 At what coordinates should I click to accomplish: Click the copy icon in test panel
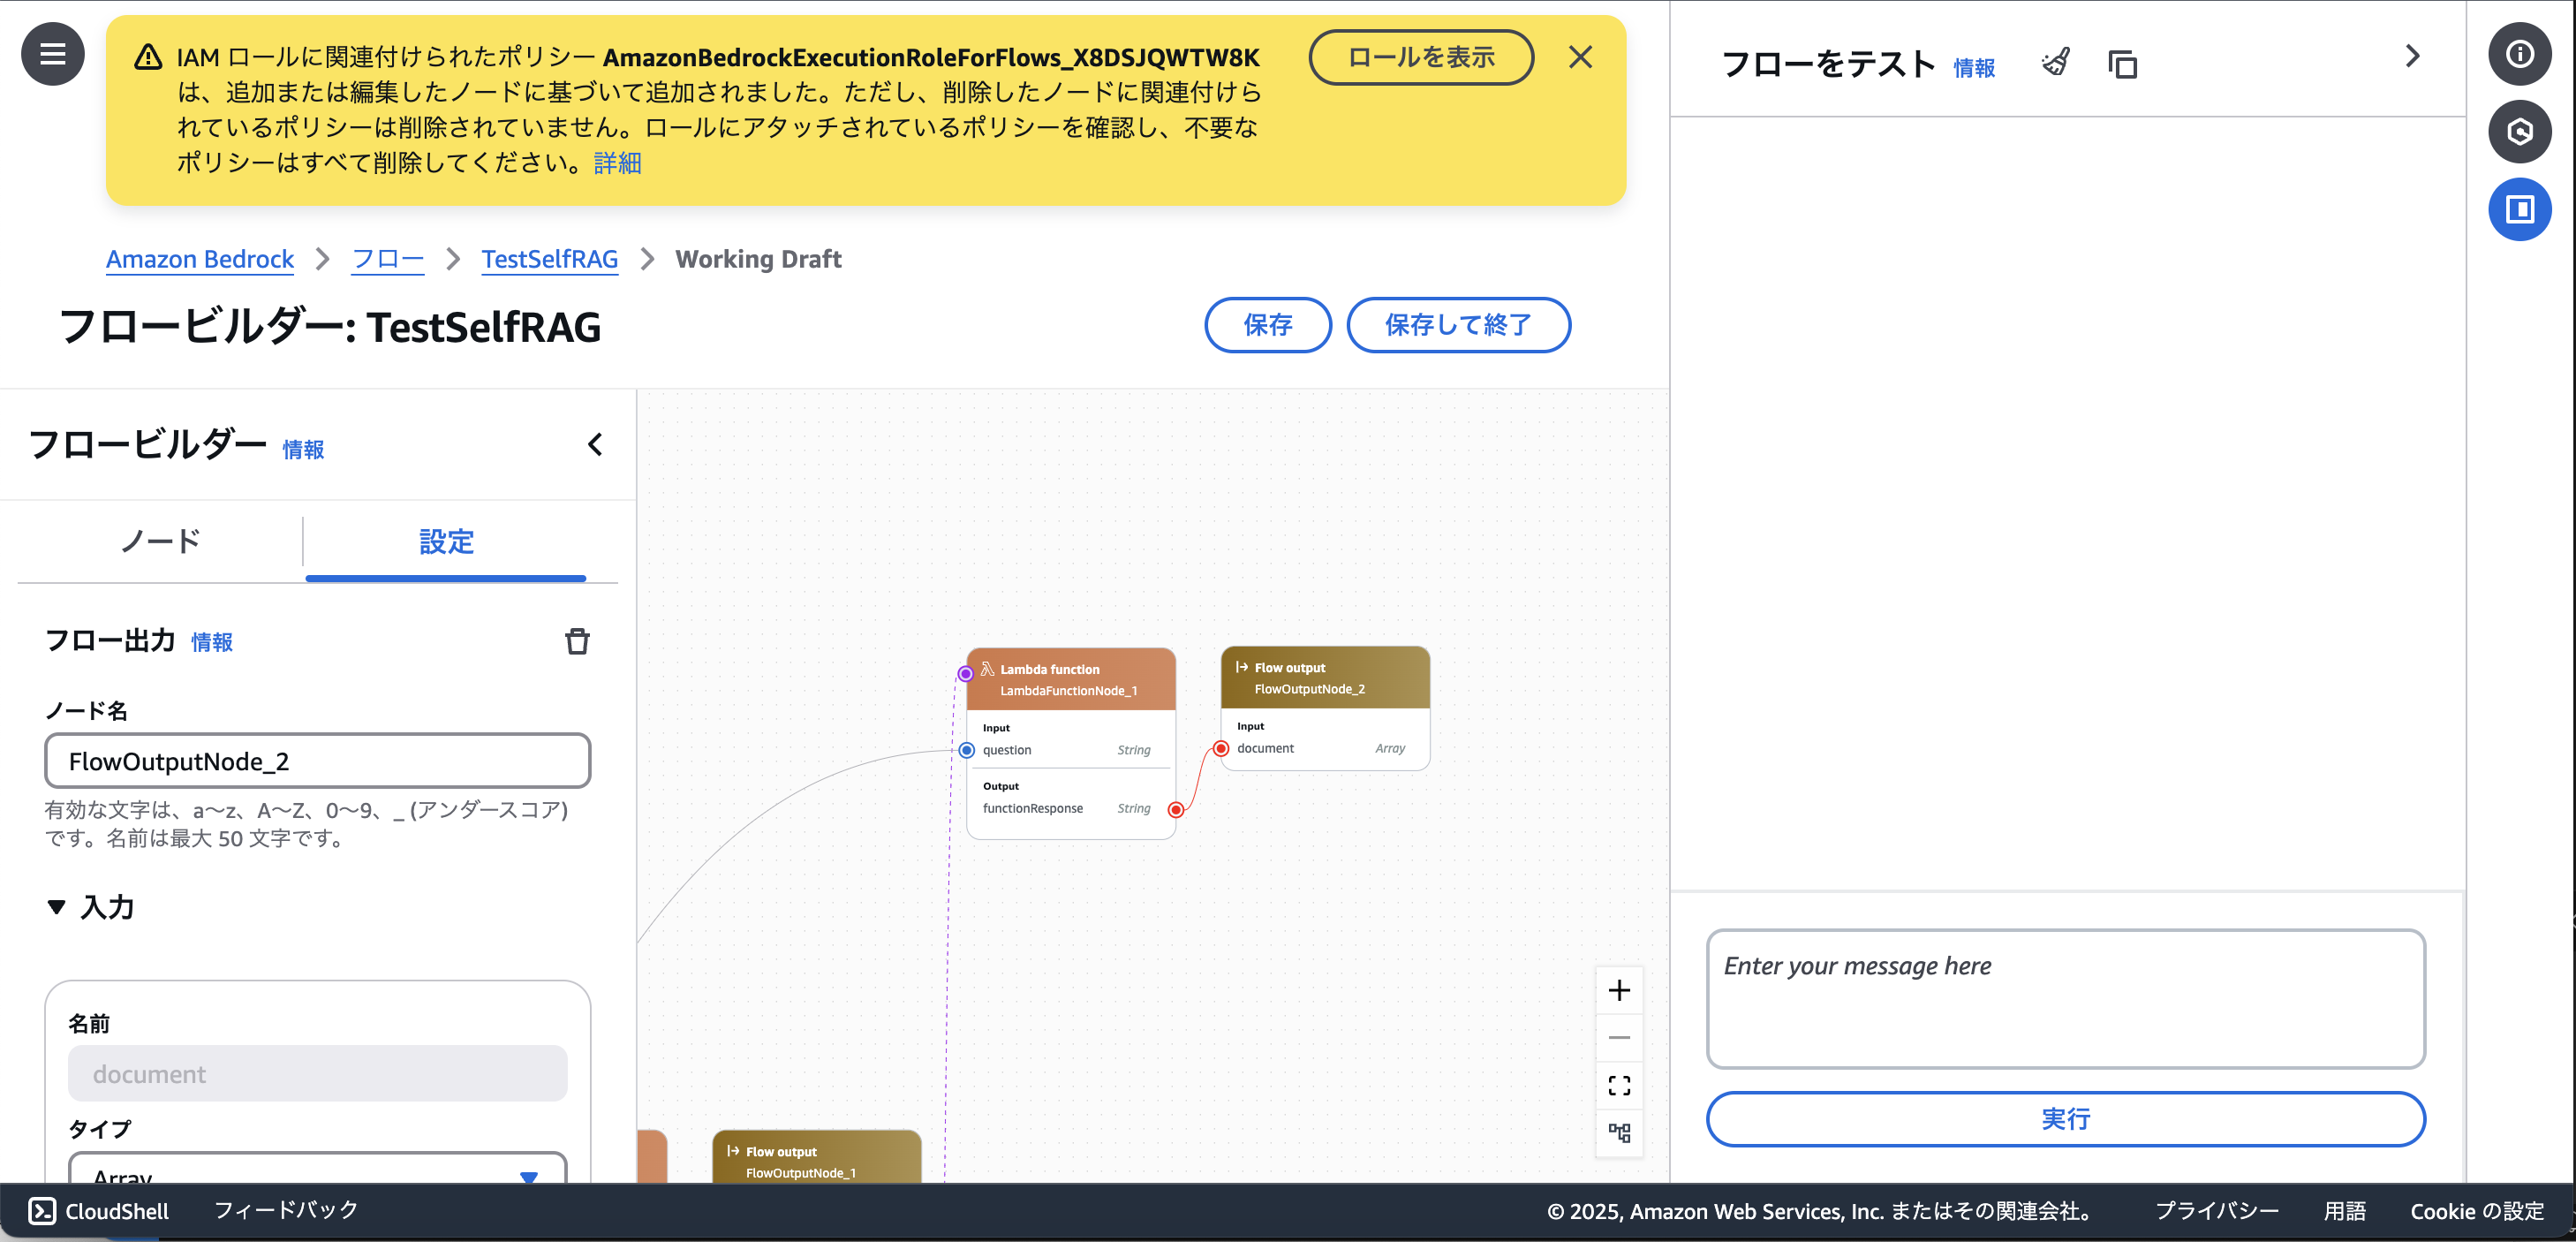[2122, 64]
